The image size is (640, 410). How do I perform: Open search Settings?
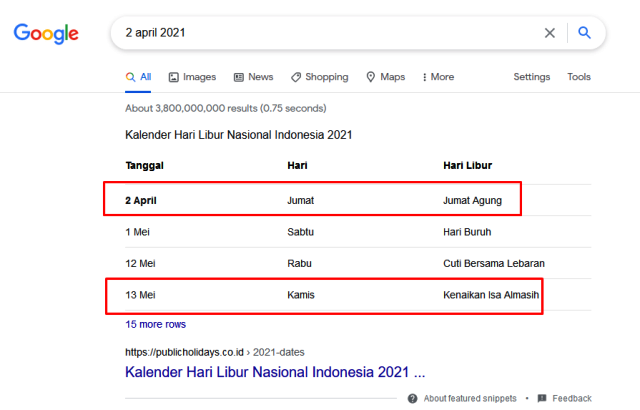531,77
